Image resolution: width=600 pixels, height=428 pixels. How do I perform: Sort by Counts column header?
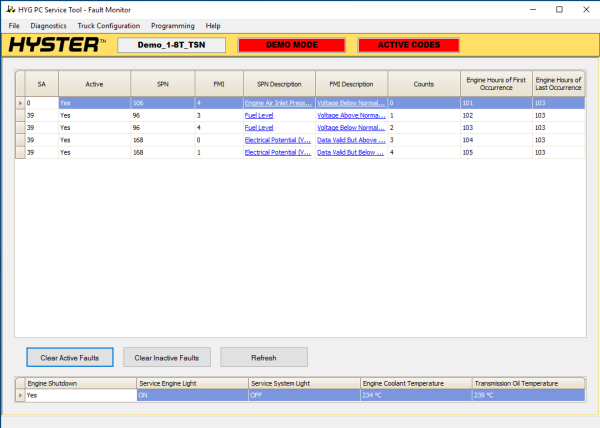coord(424,84)
